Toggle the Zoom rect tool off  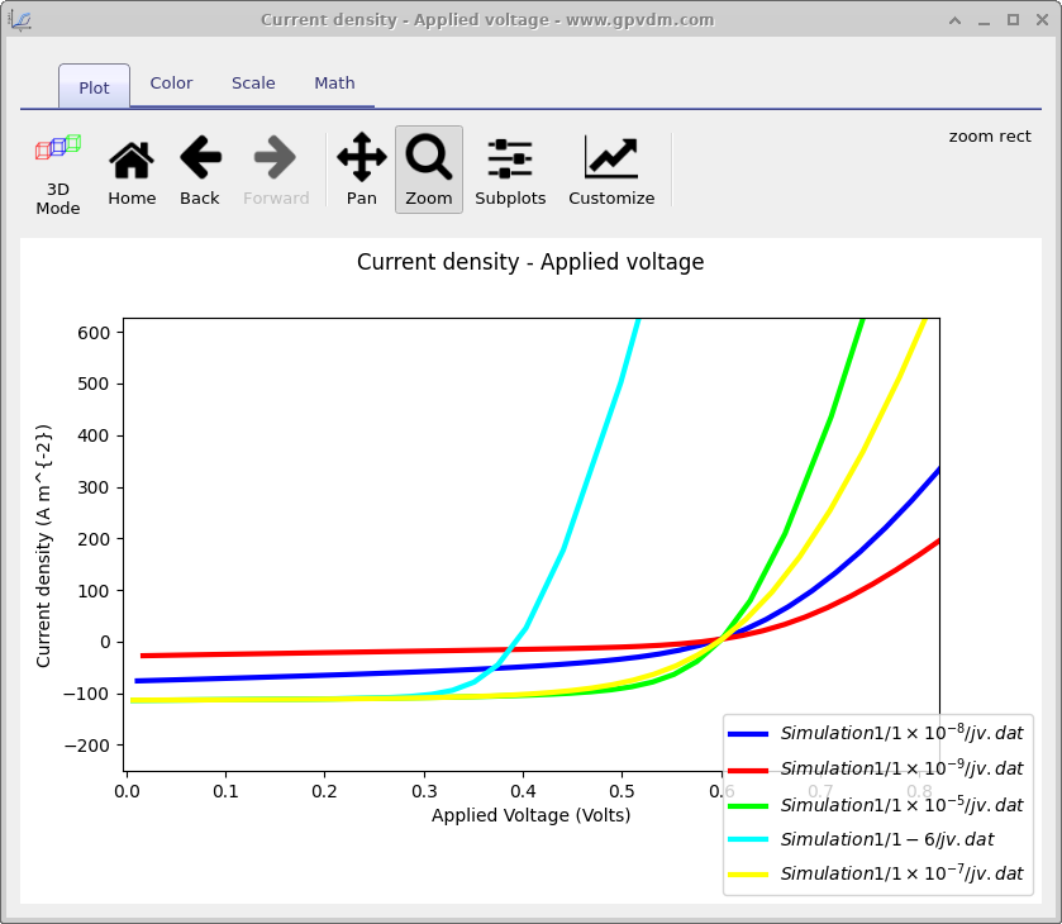coord(428,170)
